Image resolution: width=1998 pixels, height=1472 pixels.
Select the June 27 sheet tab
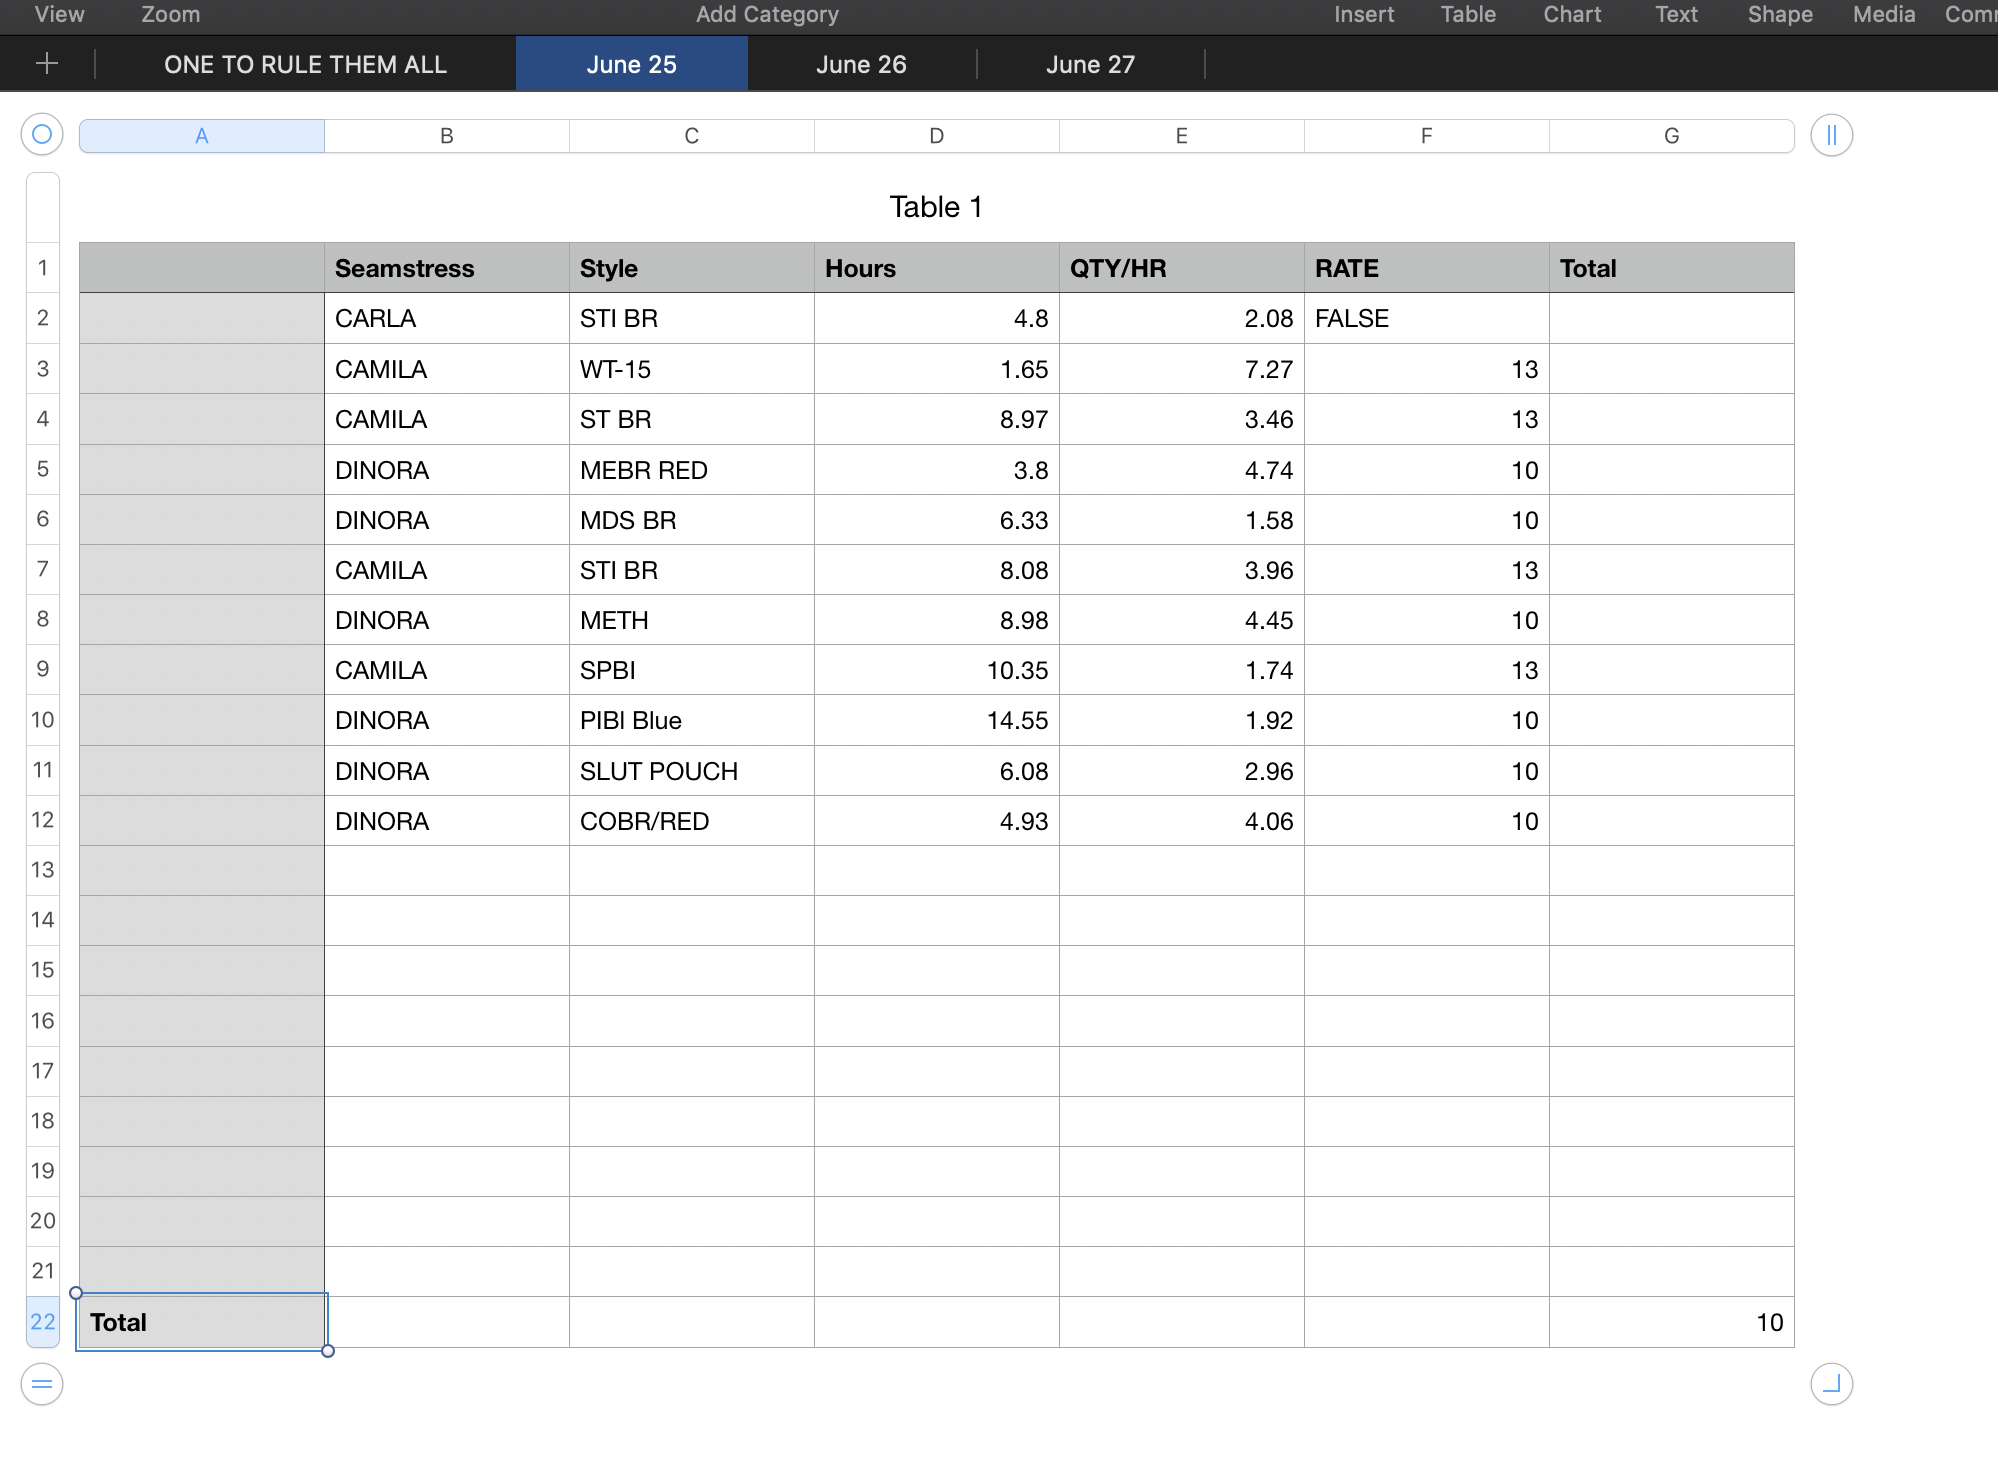click(x=1090, y=64)
